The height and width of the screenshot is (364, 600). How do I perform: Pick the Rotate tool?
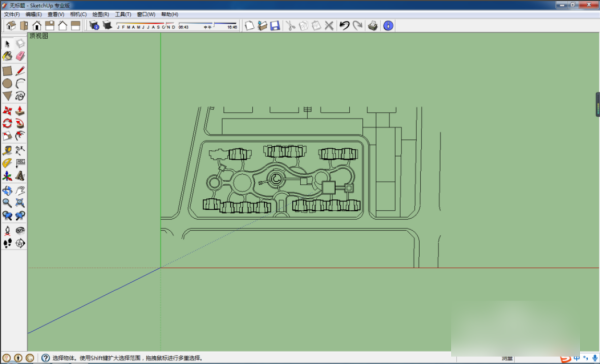pyautogui.click(x=7, y=123)
